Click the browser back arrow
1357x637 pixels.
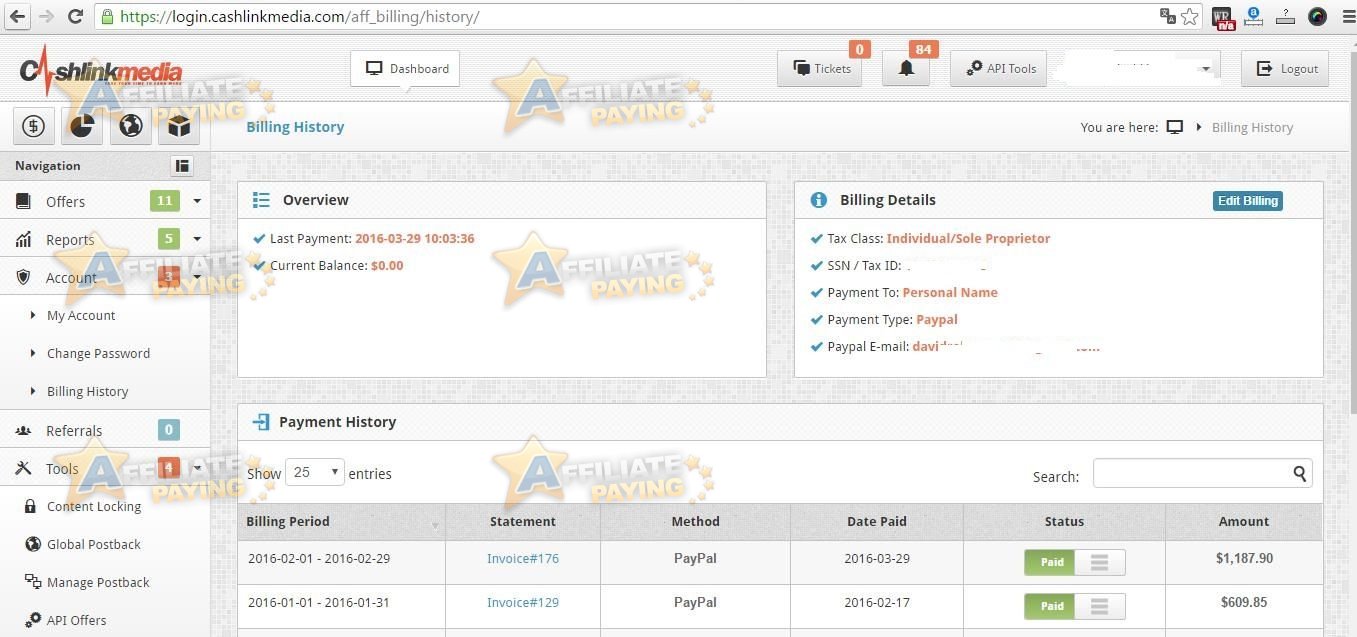(17, 16)
